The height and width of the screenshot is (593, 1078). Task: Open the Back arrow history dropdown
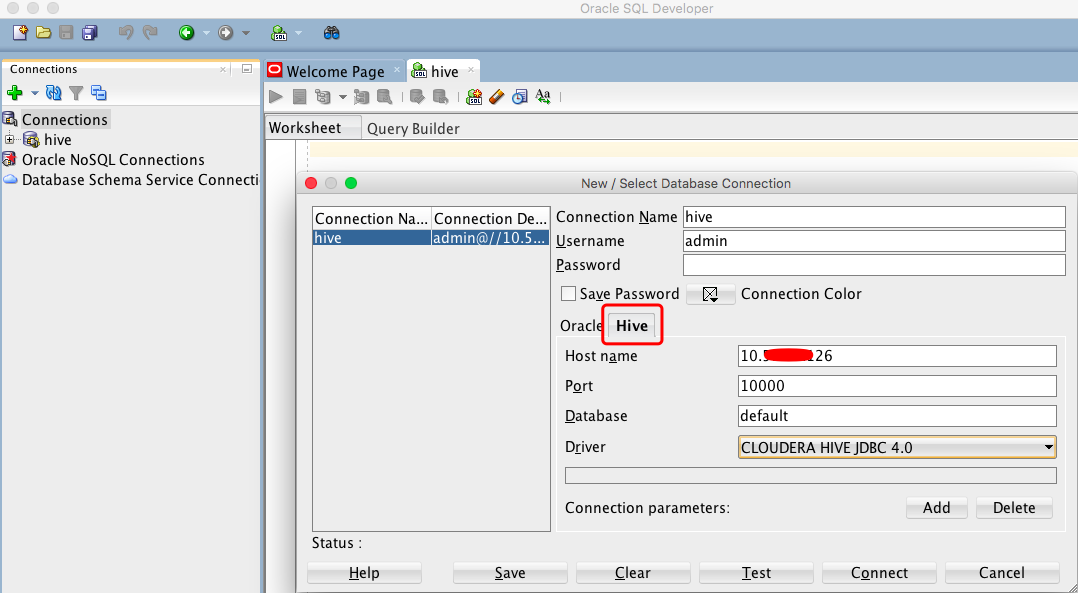click(206, 33)
